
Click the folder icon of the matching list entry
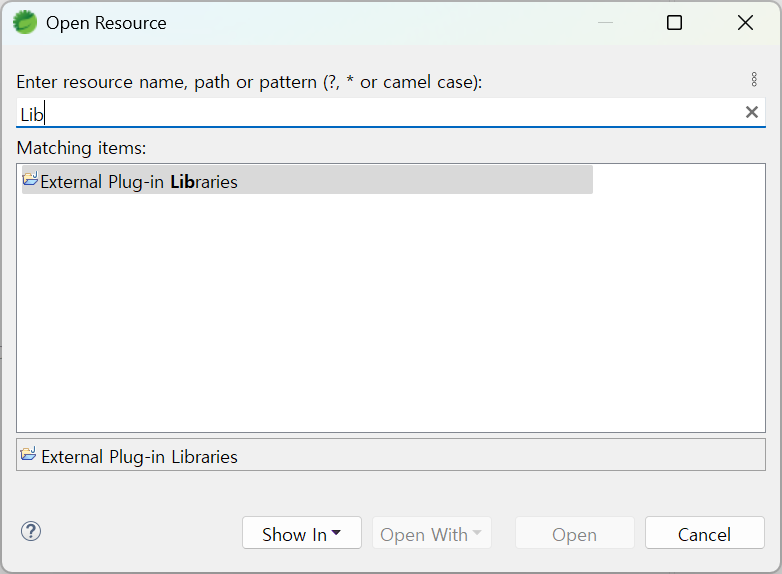click(30, 179)
